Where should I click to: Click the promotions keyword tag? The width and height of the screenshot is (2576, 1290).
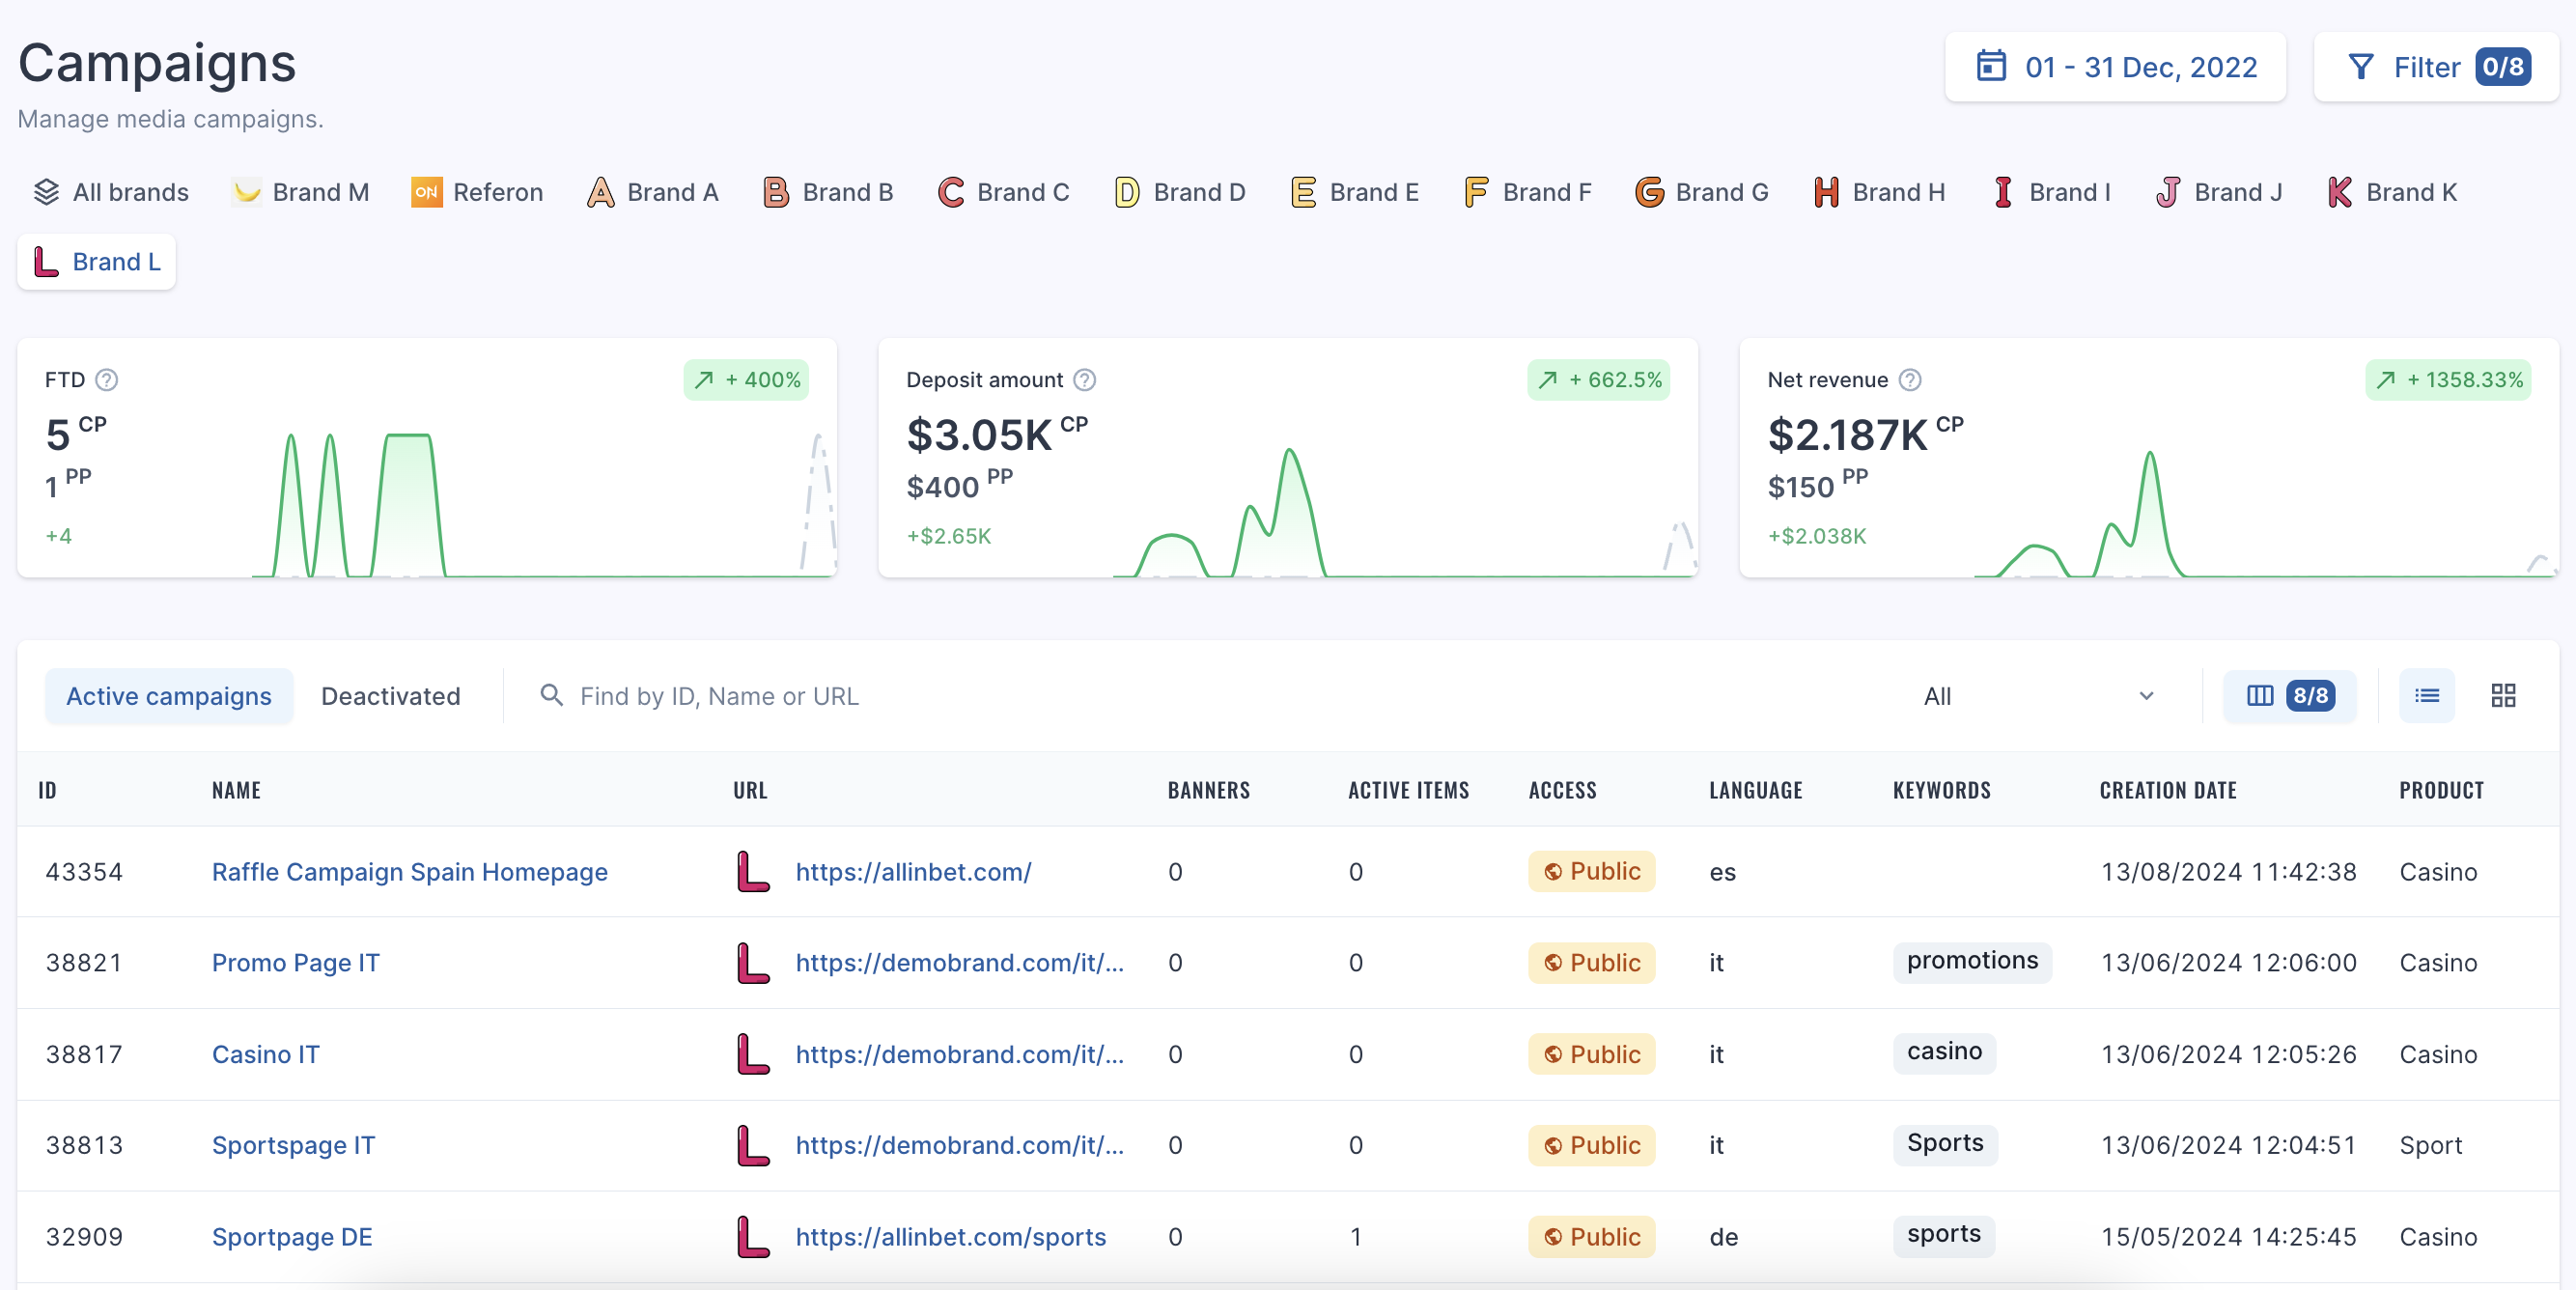[1972, 961]
